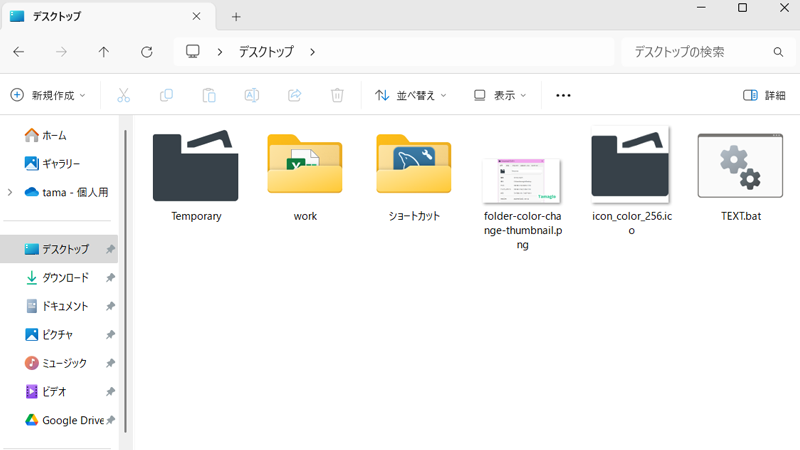
Task: Maximize the Explorer window
Action: point(742,8)
